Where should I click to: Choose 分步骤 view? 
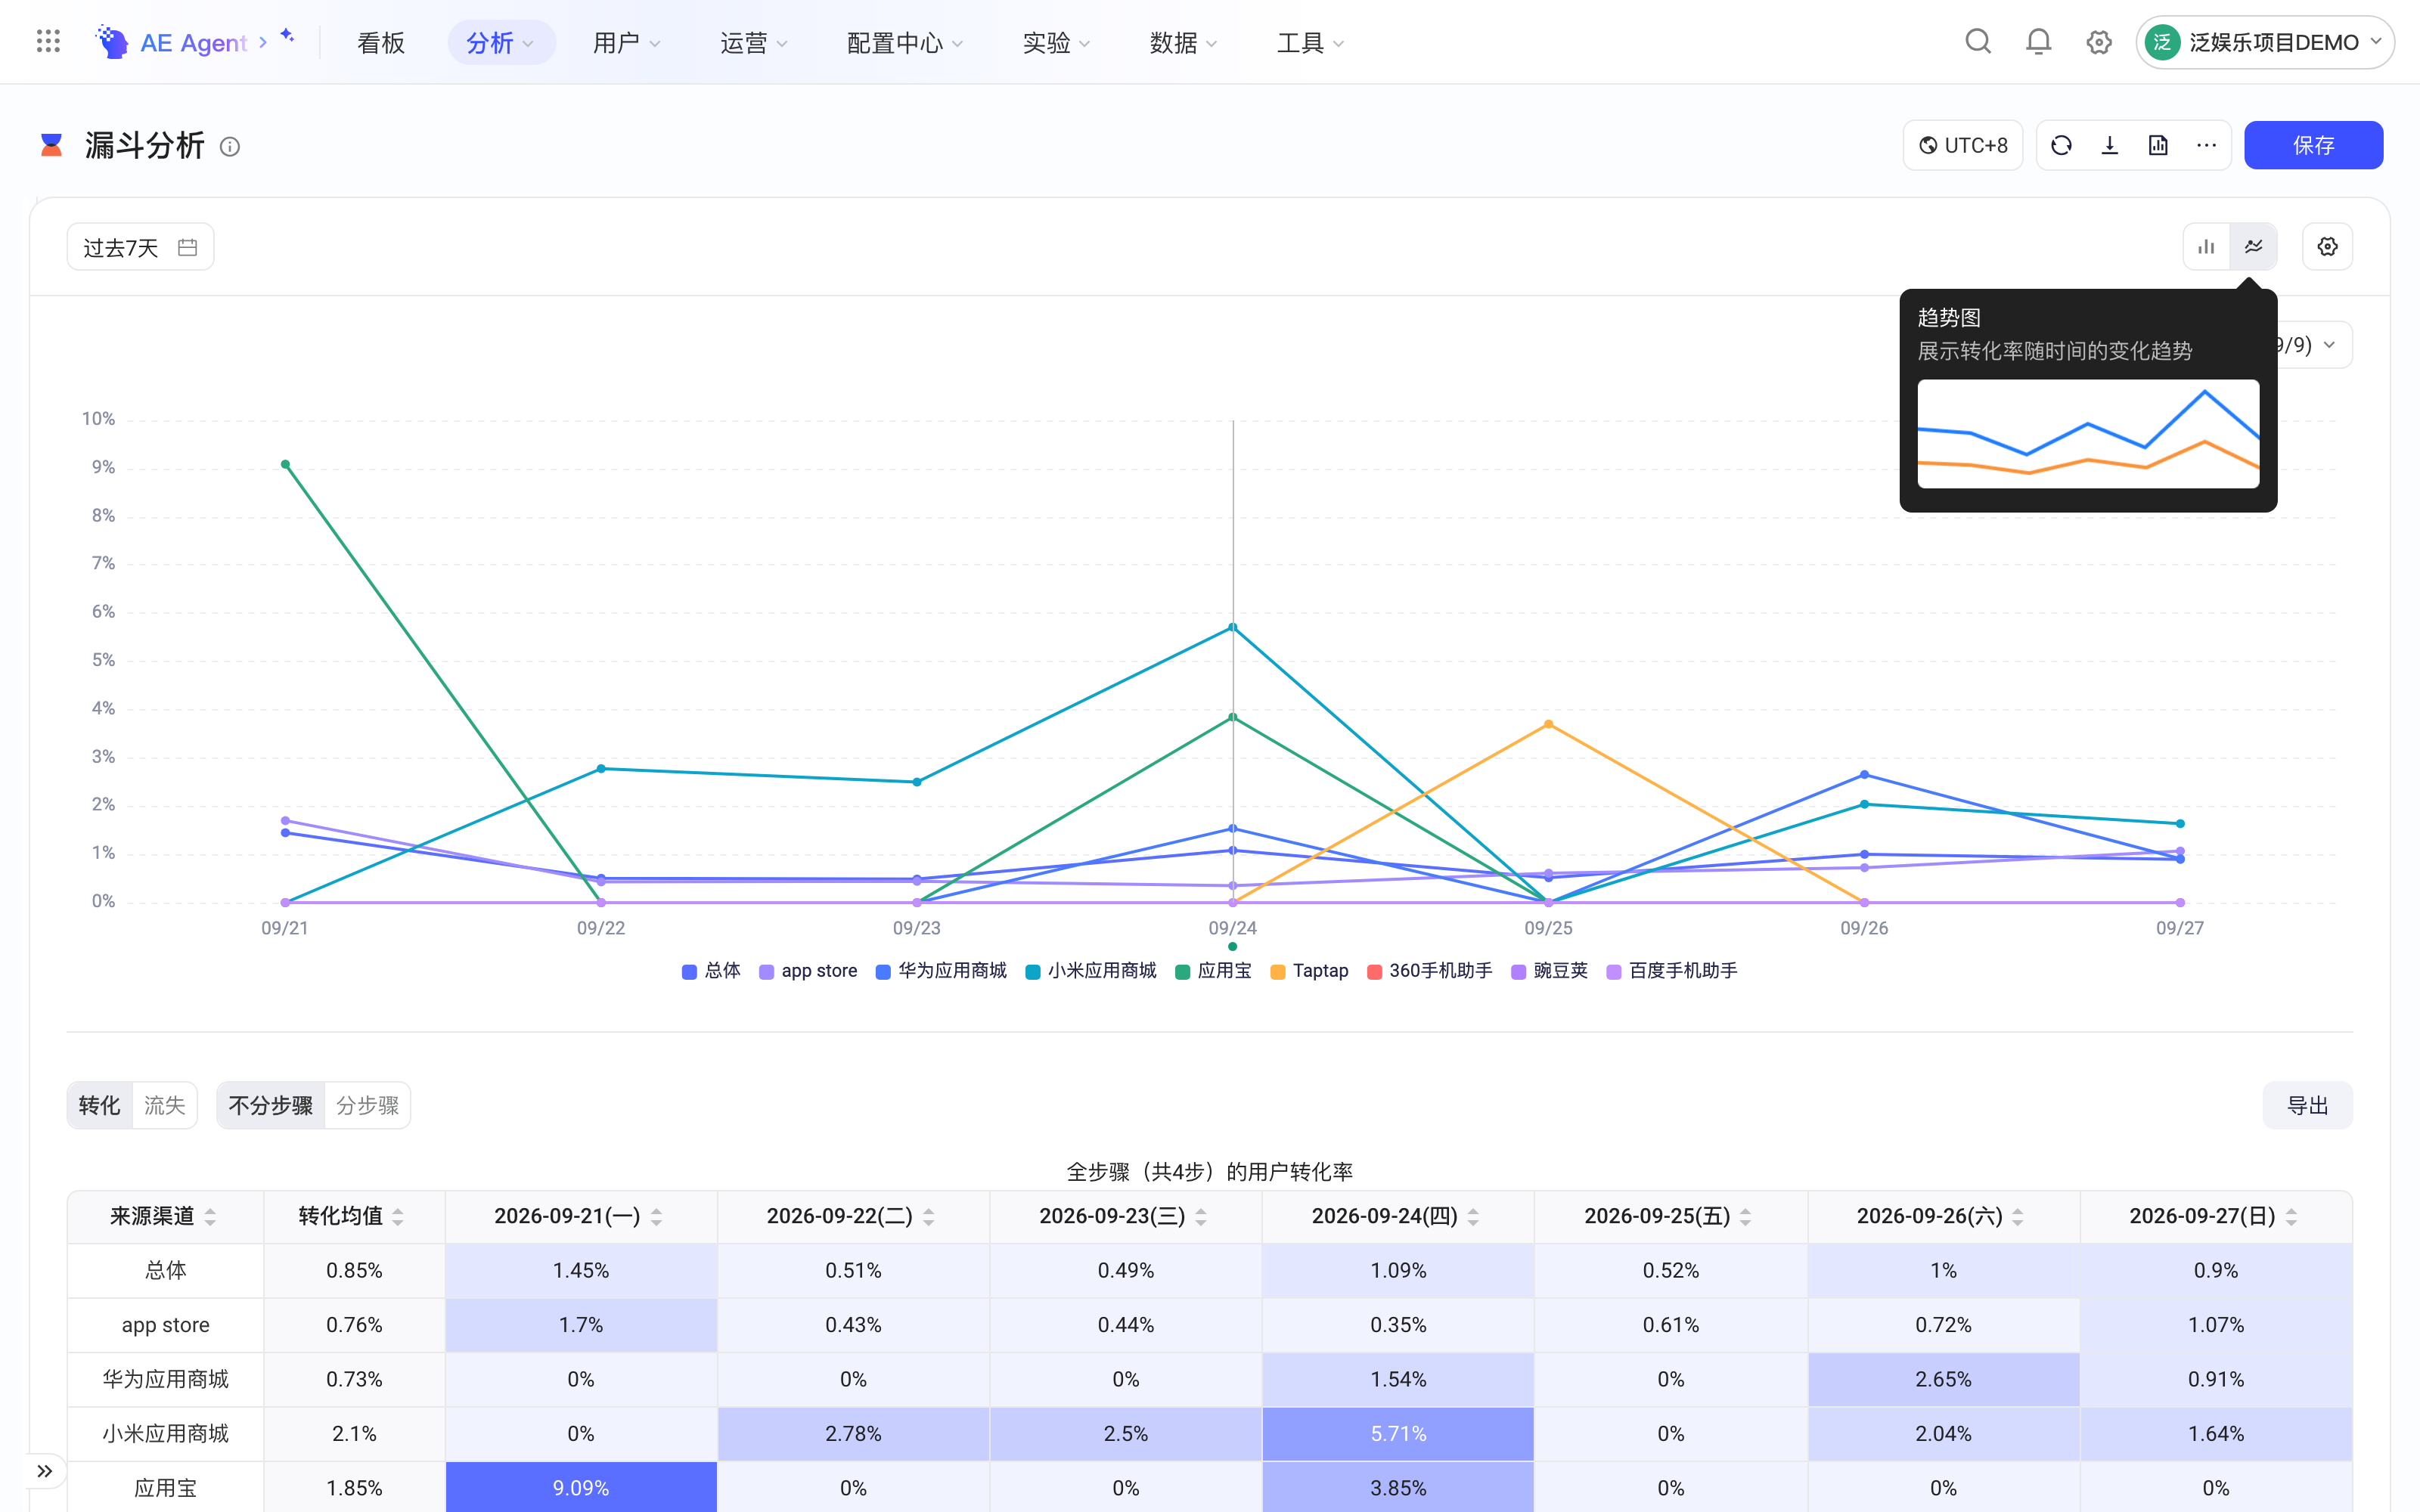[x=367, y=1105]
